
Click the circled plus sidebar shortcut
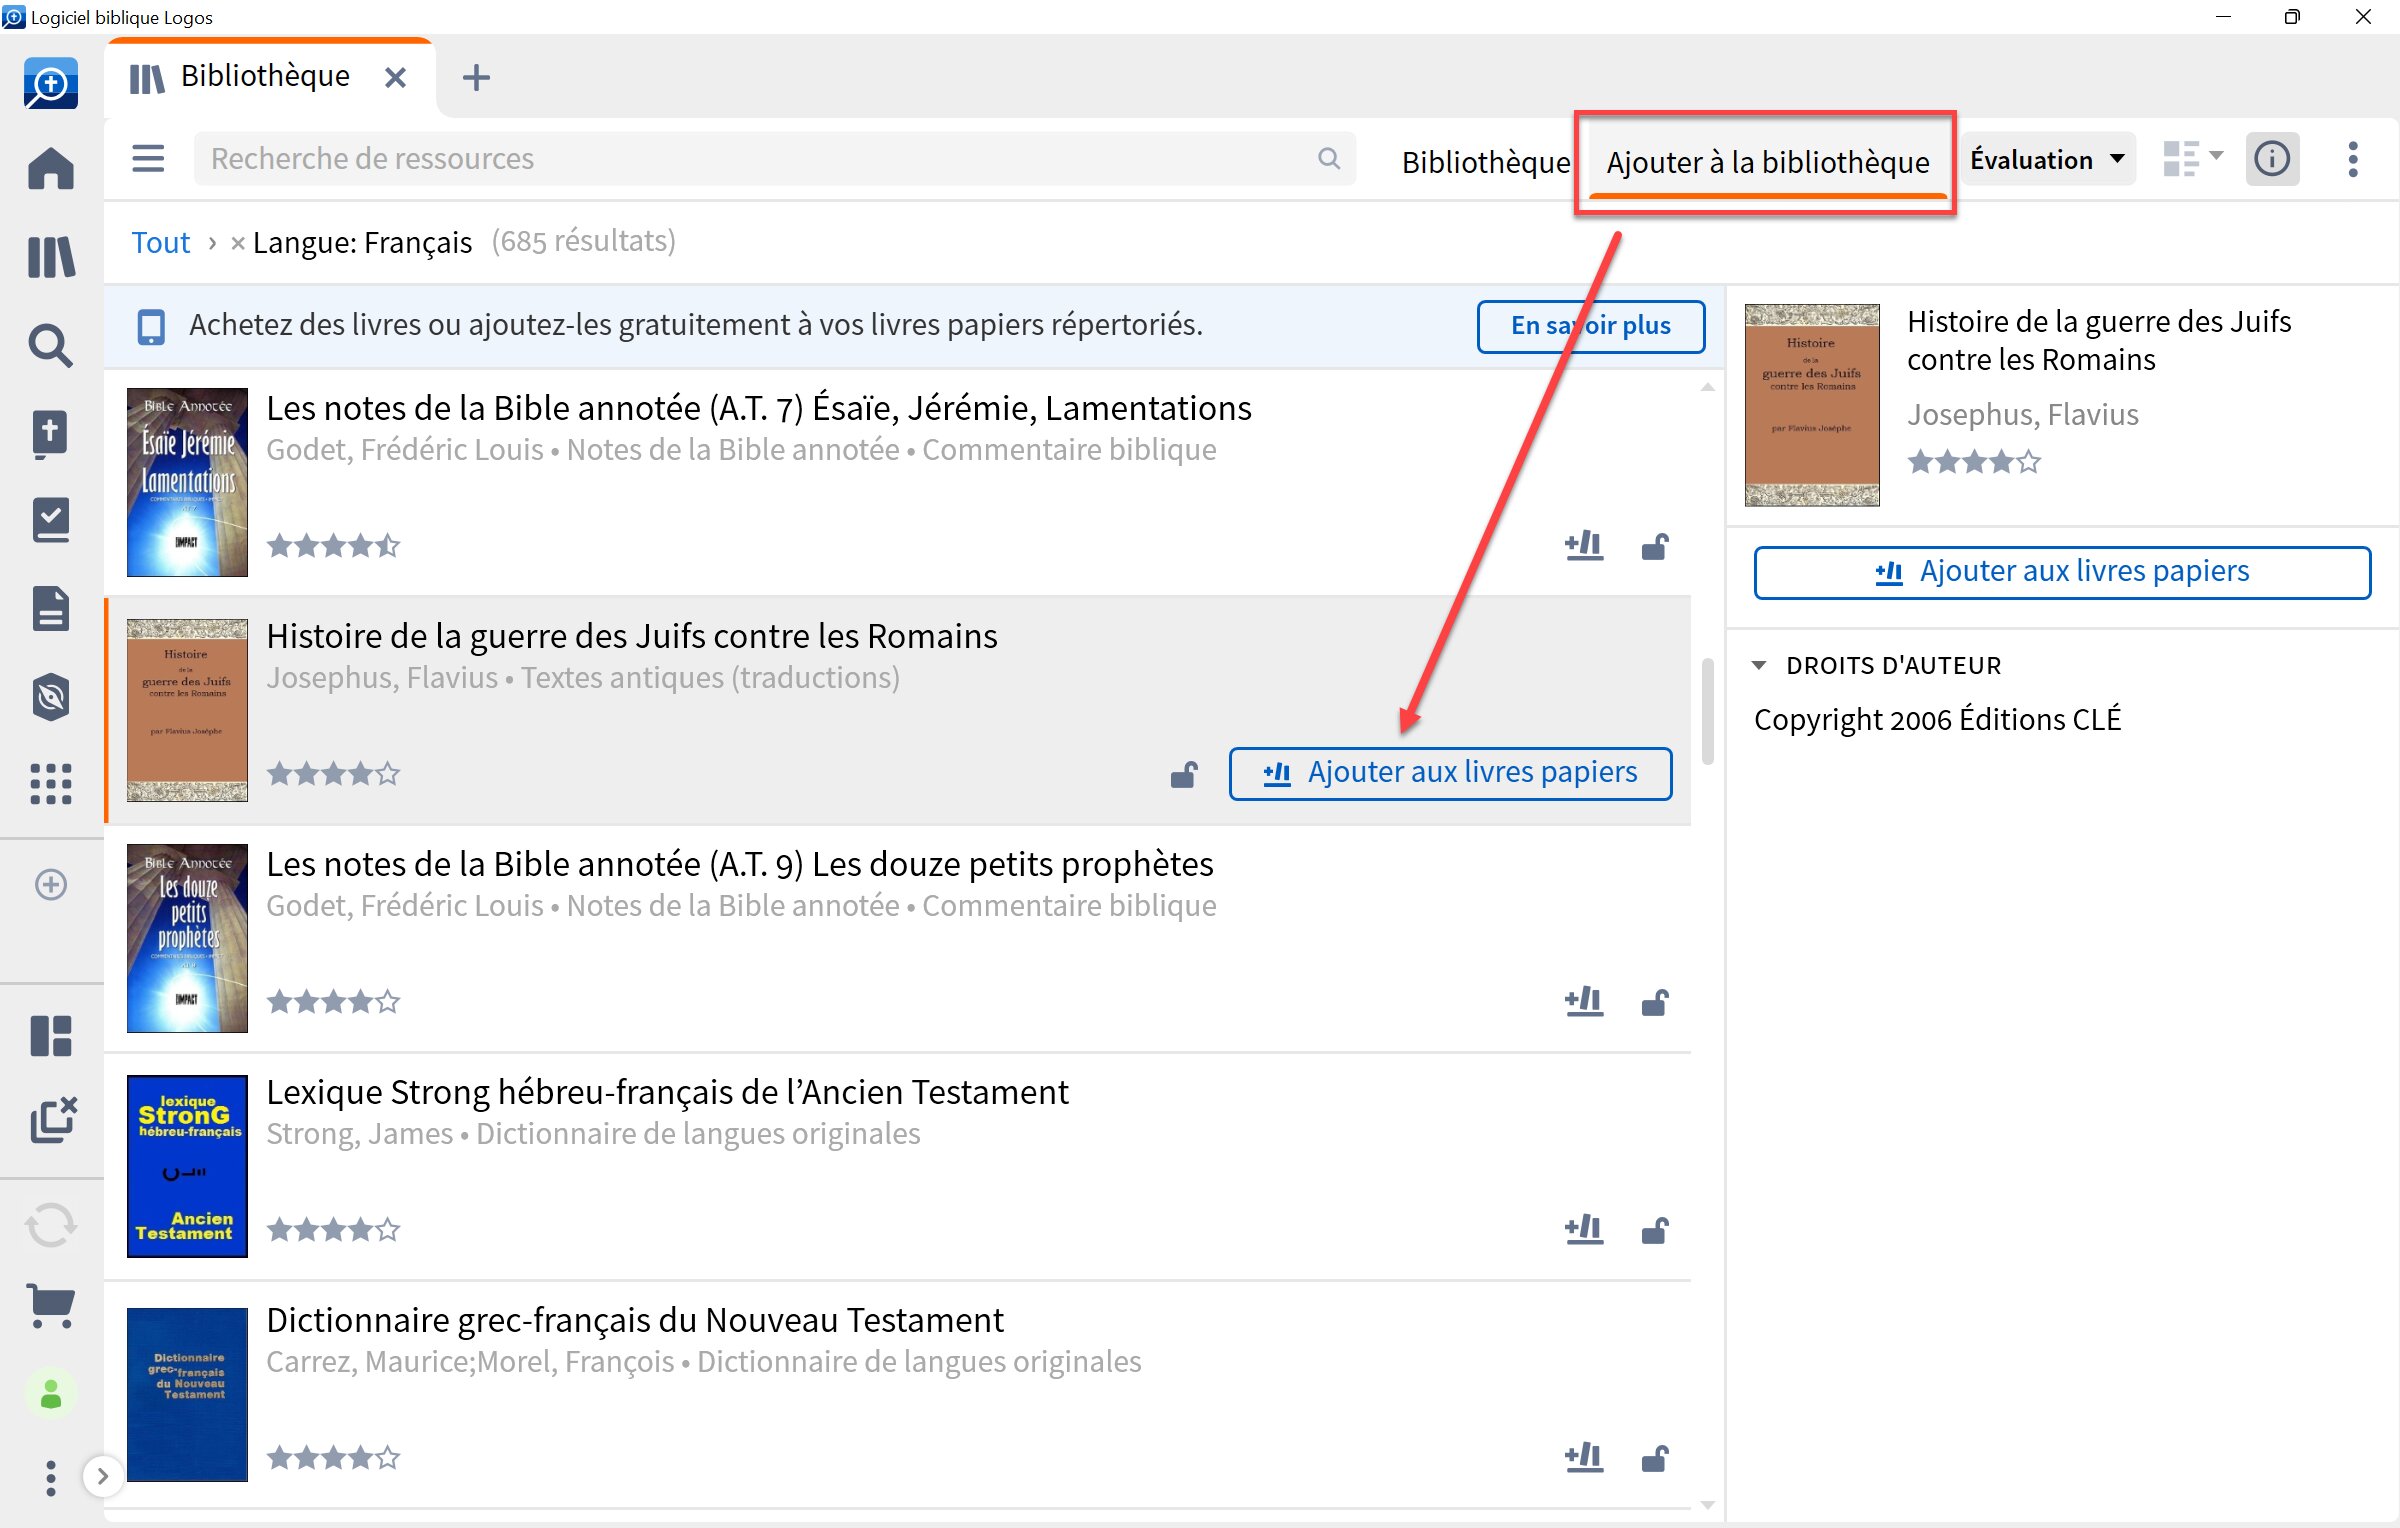point(51,885)
